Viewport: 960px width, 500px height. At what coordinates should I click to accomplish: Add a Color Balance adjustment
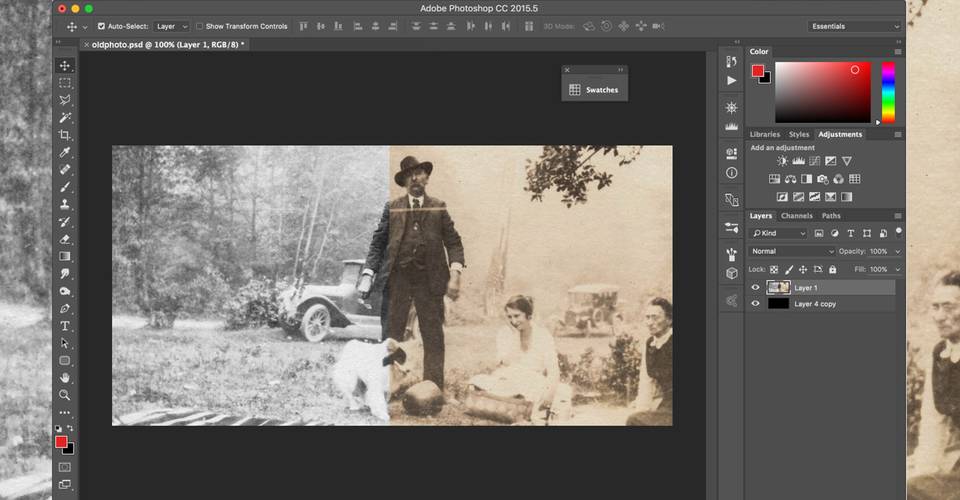(x=790, y=179)
